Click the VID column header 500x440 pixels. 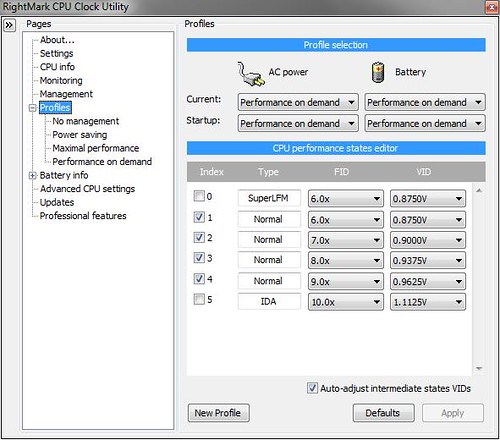click(x=424, y=172)
